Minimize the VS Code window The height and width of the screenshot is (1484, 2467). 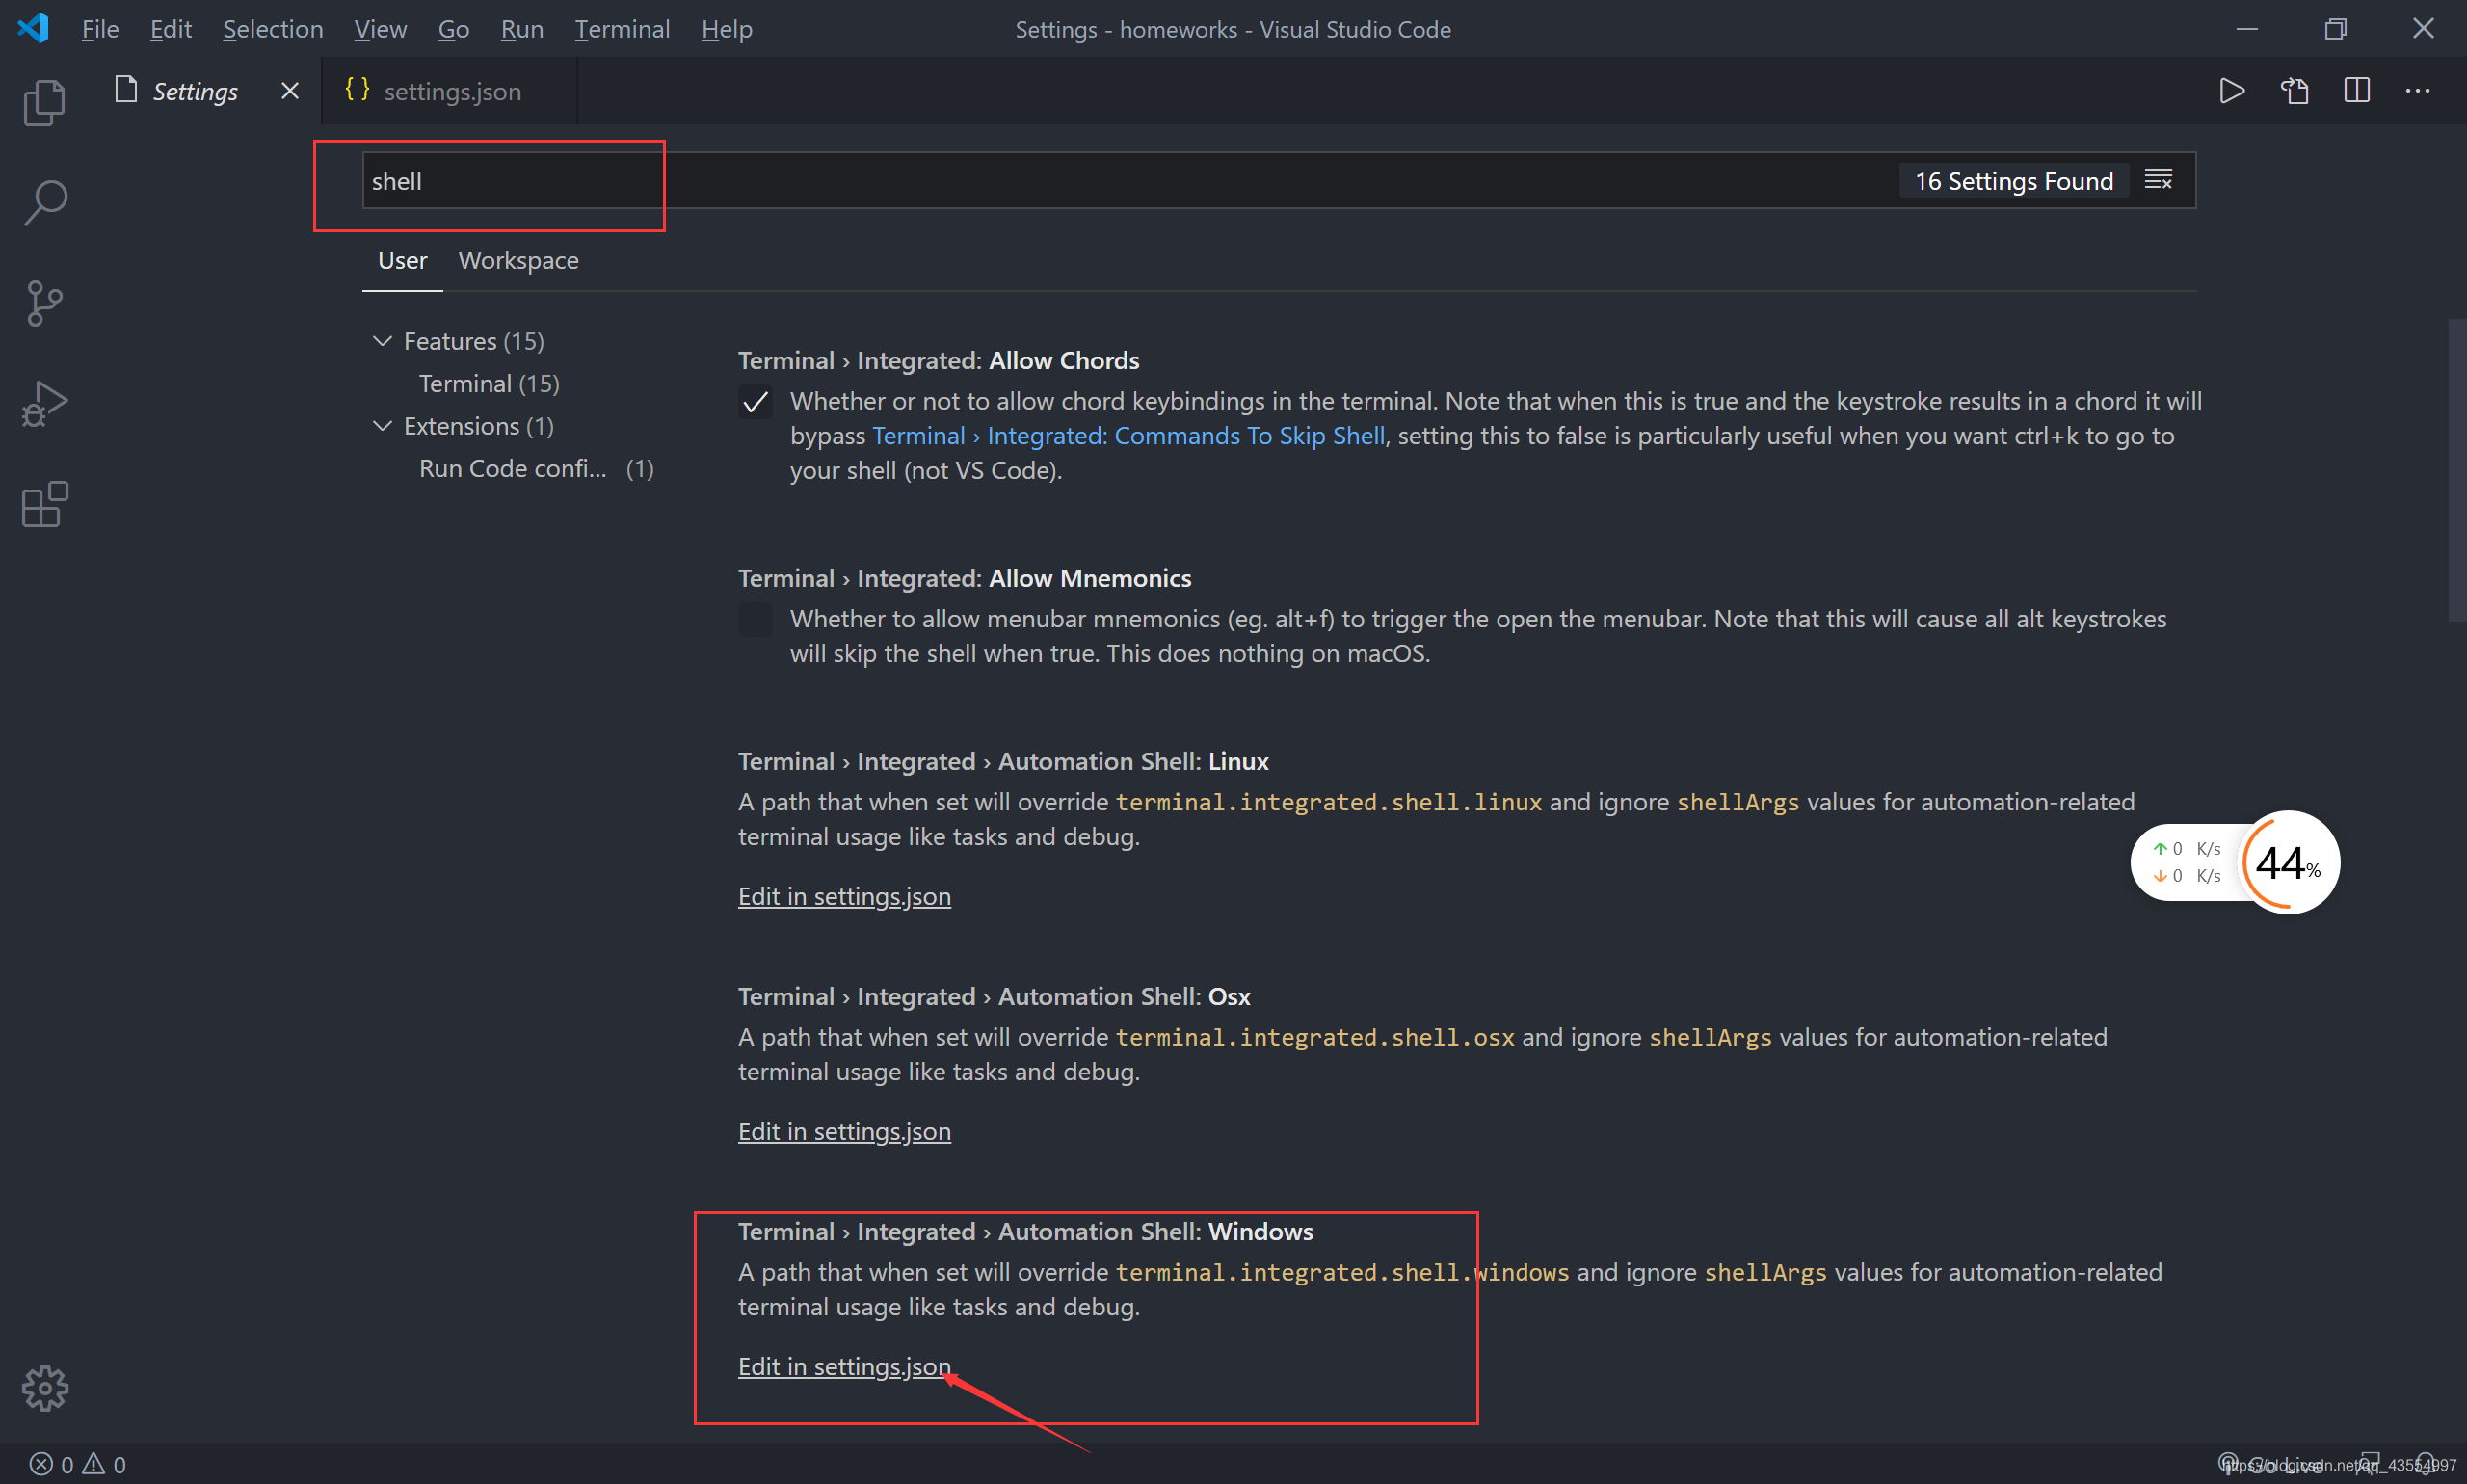(2247, 28)
